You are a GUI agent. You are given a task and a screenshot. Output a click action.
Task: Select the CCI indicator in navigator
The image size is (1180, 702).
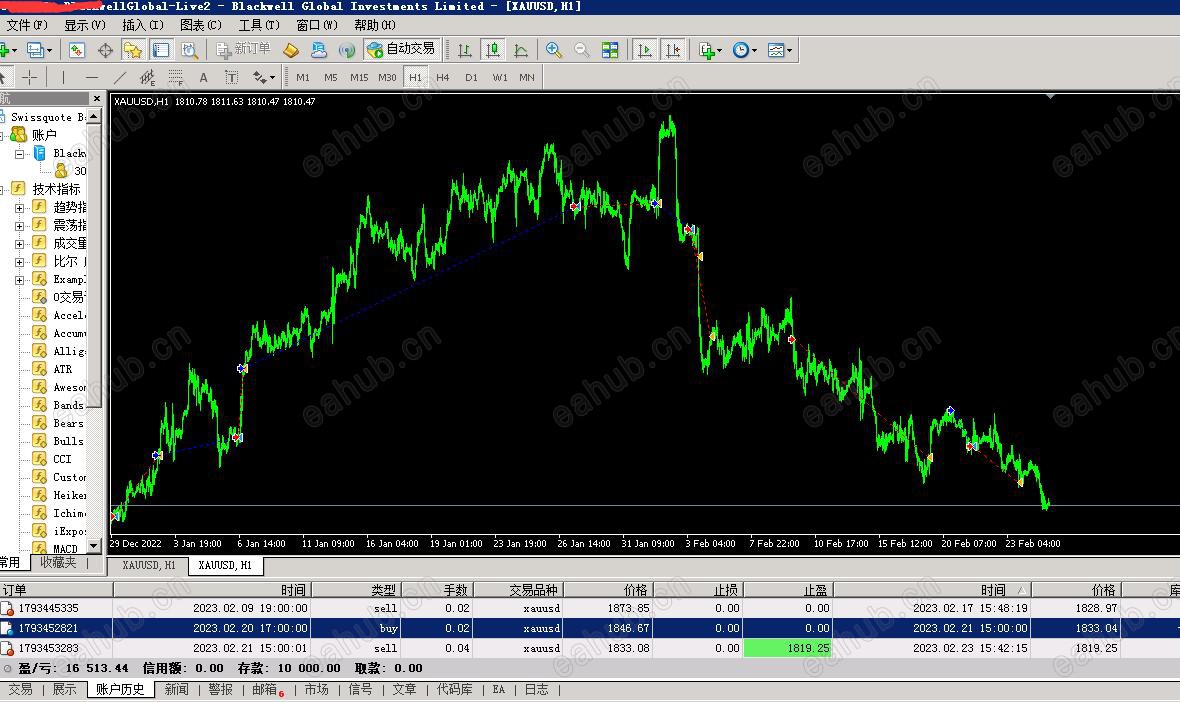coord(62,459)
